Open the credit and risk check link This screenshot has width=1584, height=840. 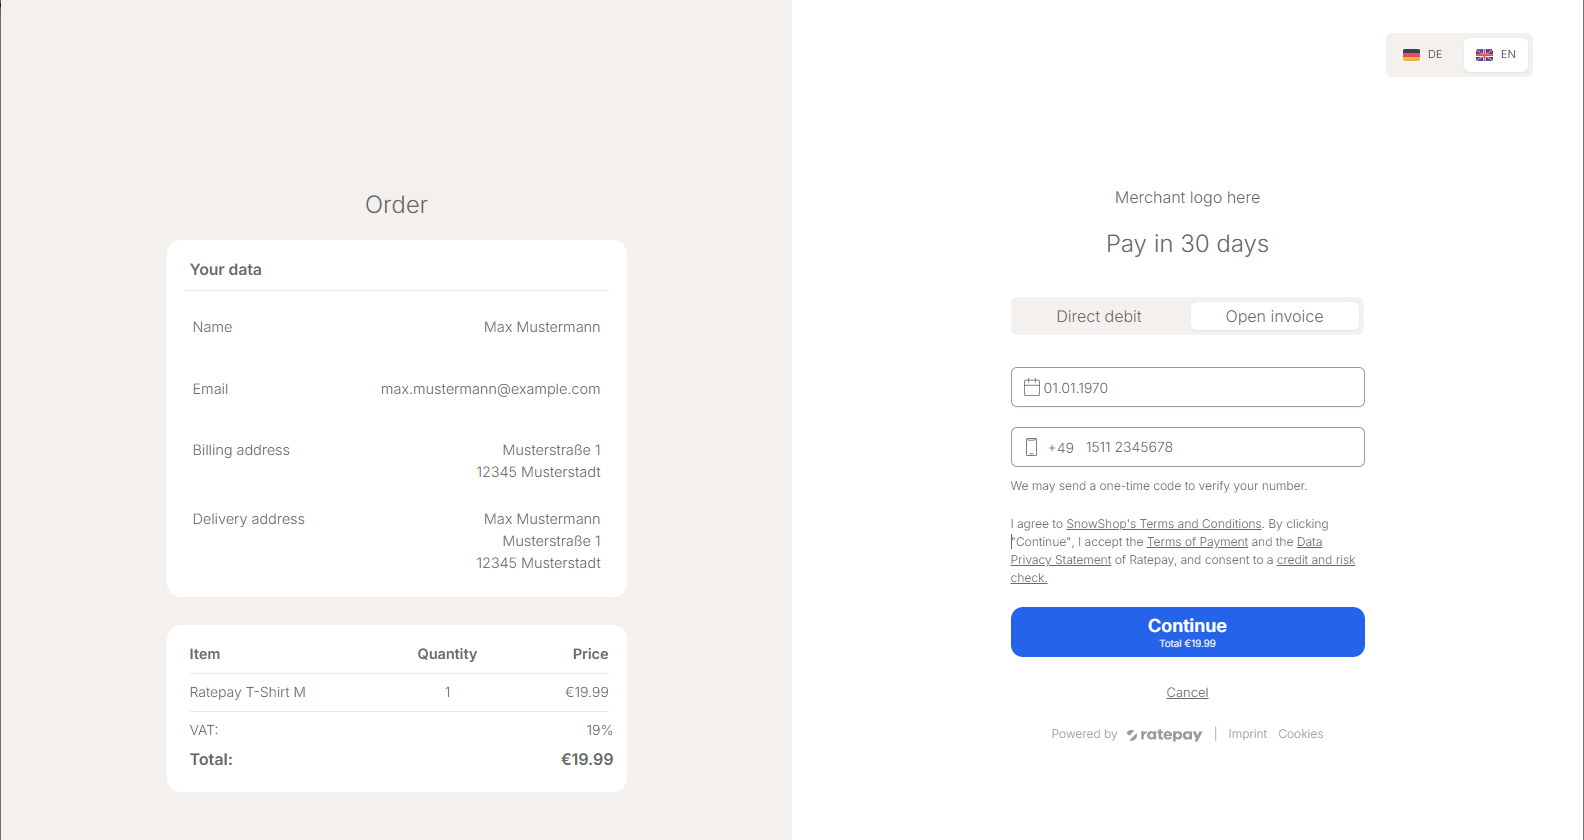[1315, 560]
